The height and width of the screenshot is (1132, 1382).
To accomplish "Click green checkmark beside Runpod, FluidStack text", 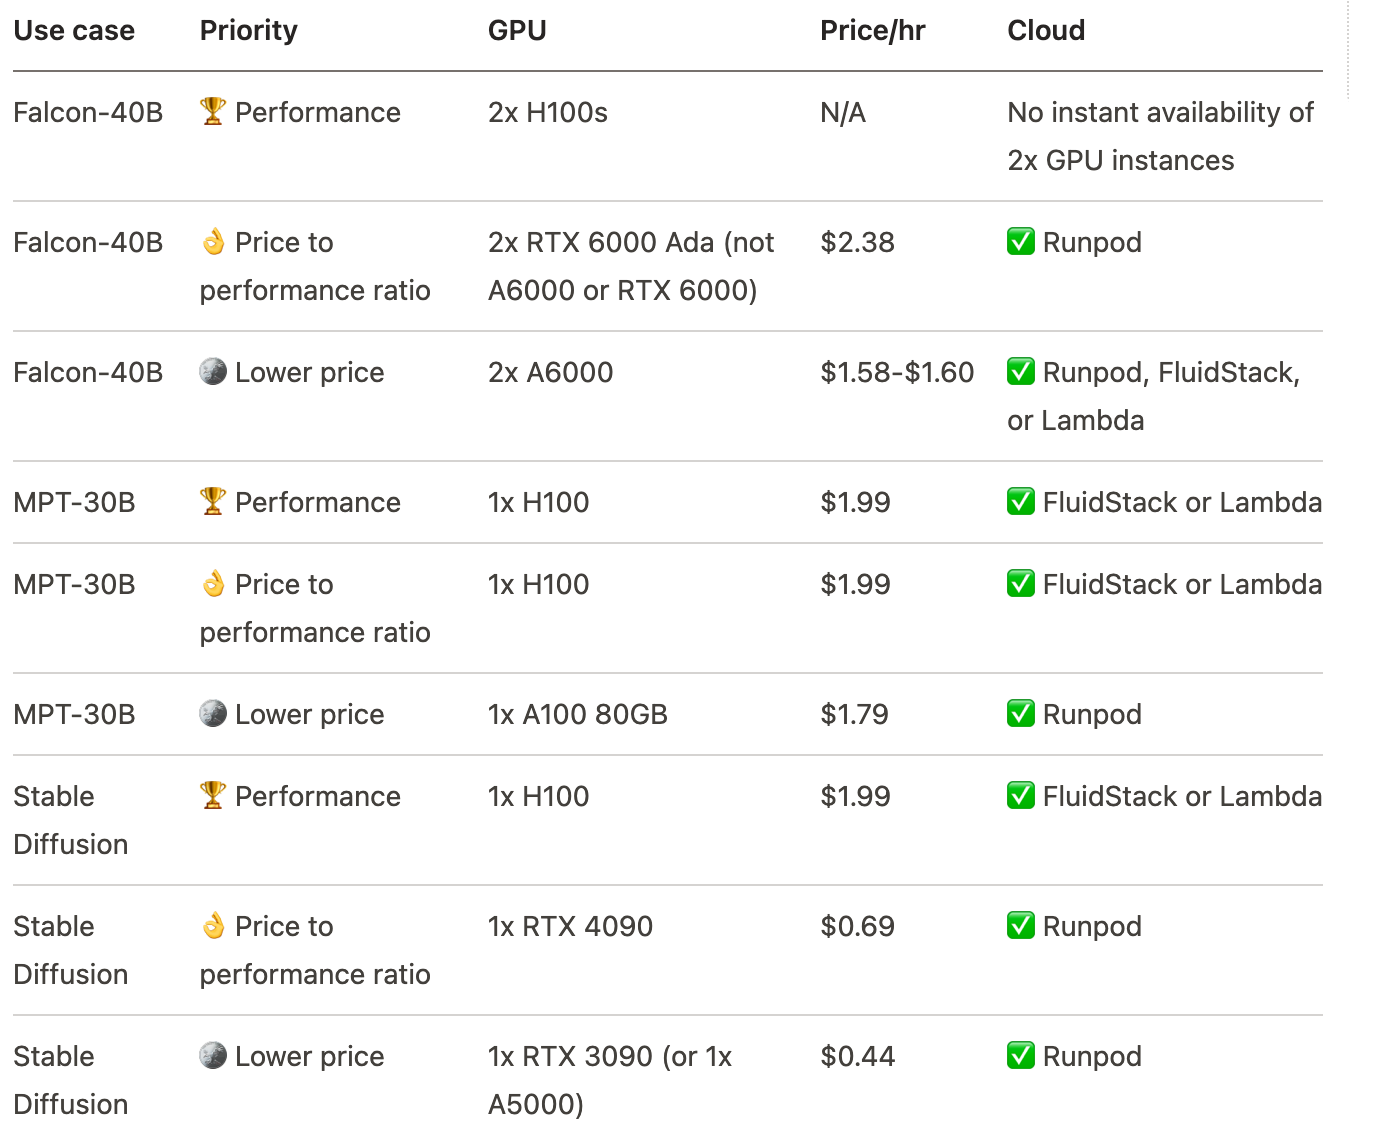I will [1021, 371].
